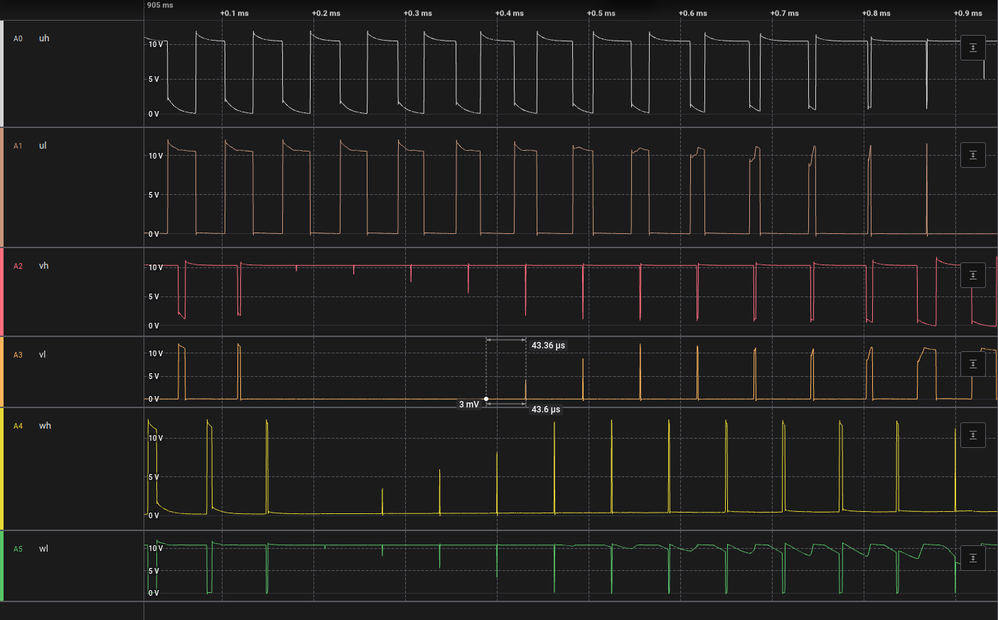The width and height of the screenshot is (998, 620).
Task: Click the '+0.5 ms' time ruler label
Action: [x=601, y=13]
